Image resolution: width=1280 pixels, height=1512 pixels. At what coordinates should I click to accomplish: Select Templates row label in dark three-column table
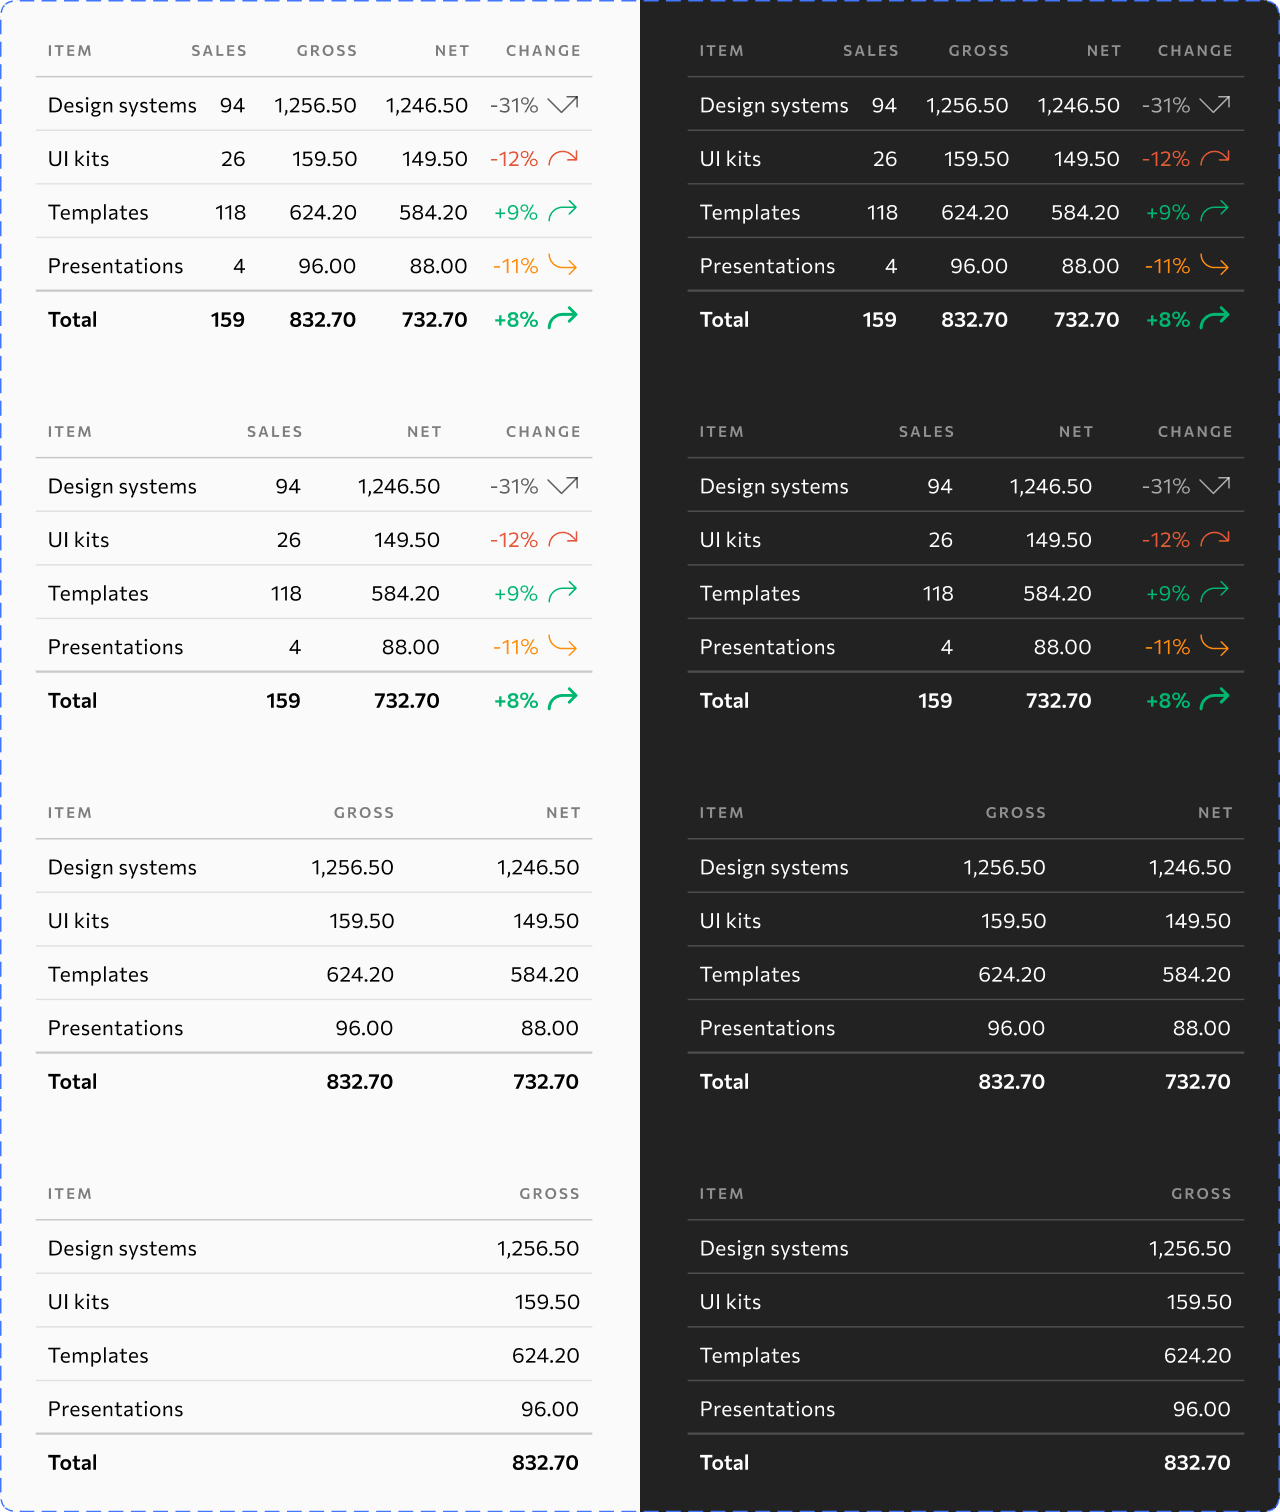tap(750, 975)
